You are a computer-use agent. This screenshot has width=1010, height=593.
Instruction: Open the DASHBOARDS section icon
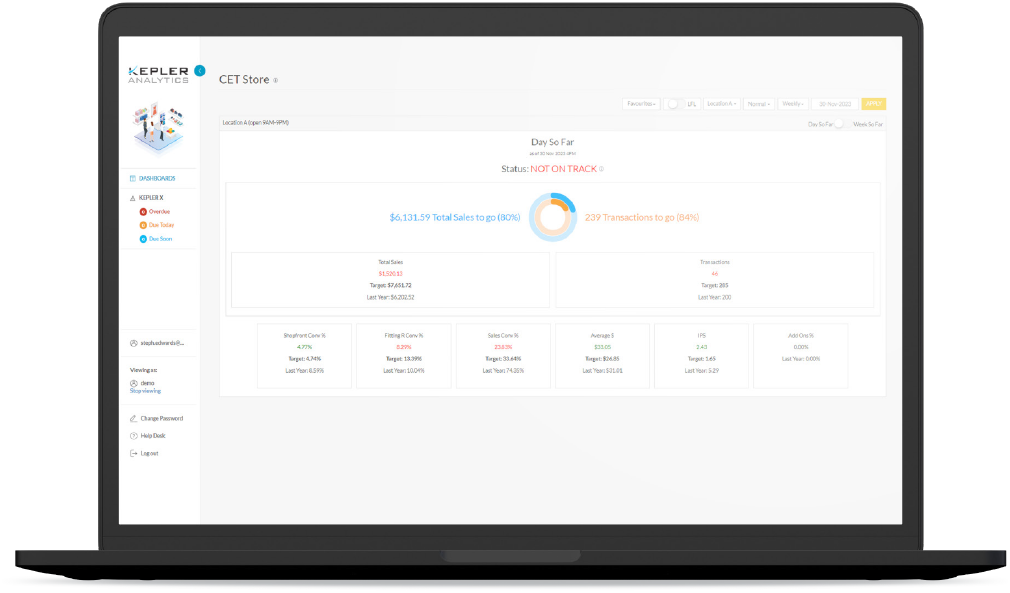132,178
